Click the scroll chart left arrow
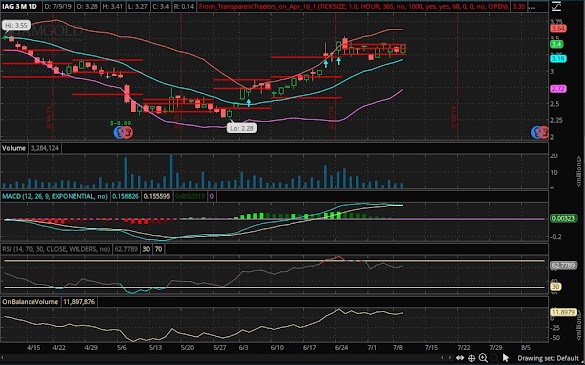 pos(442,358)
